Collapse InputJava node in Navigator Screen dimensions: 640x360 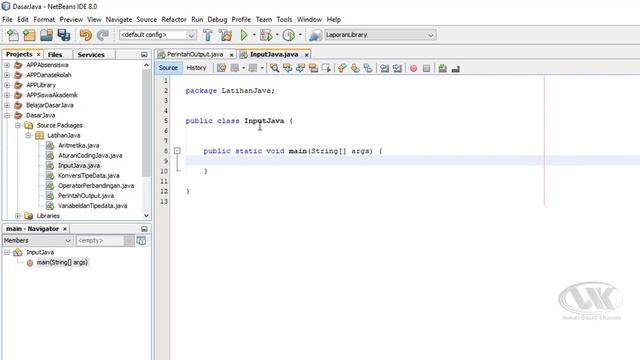(7, 252)
